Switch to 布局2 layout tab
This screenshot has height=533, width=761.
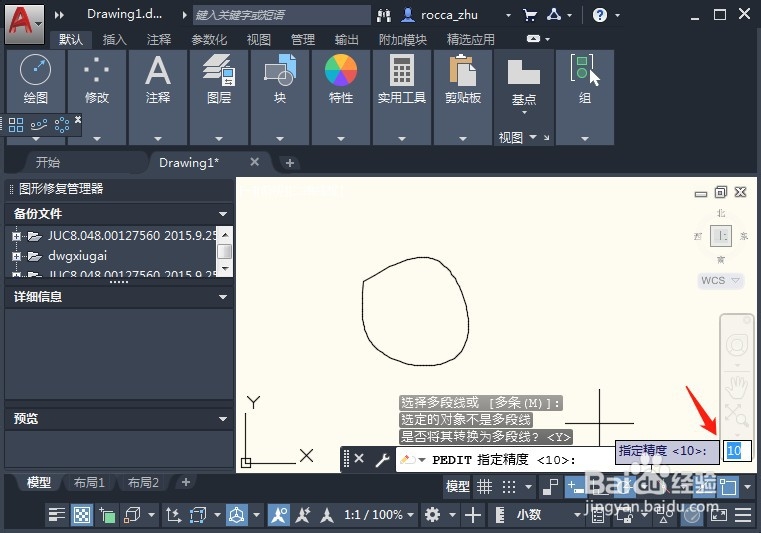(x=143, y=482)
